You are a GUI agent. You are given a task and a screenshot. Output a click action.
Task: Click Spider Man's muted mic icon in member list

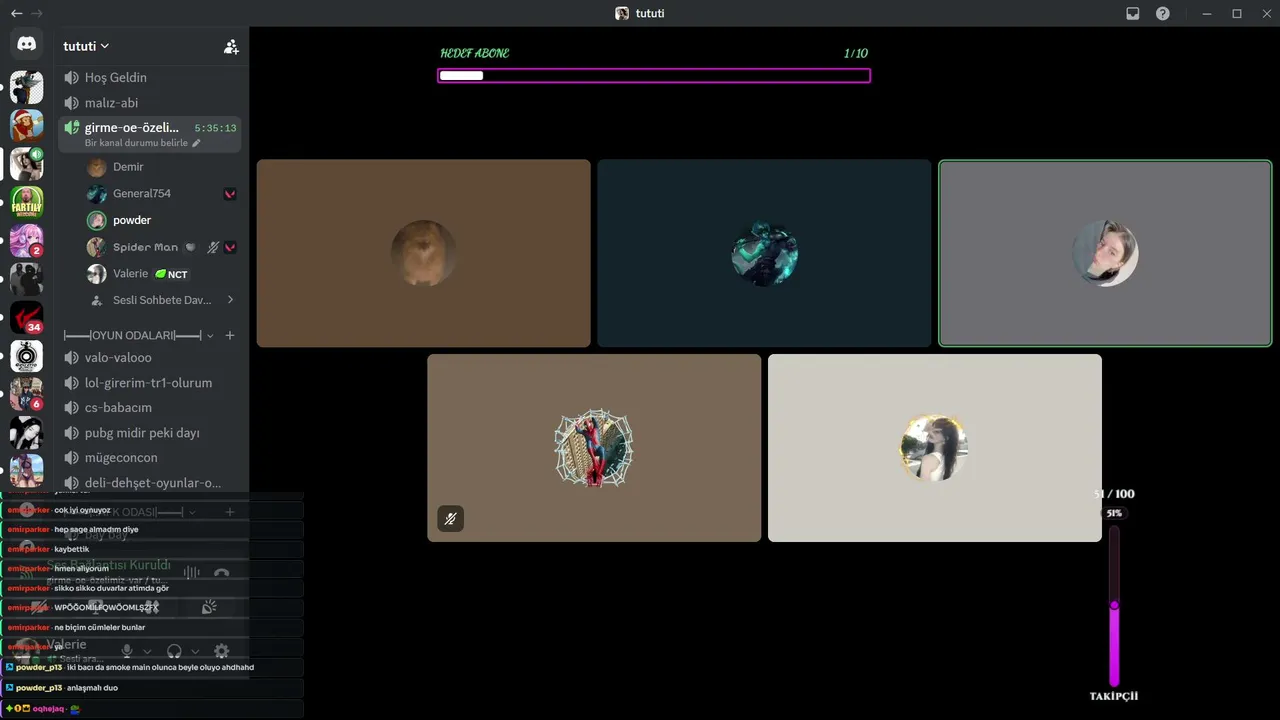213,247
